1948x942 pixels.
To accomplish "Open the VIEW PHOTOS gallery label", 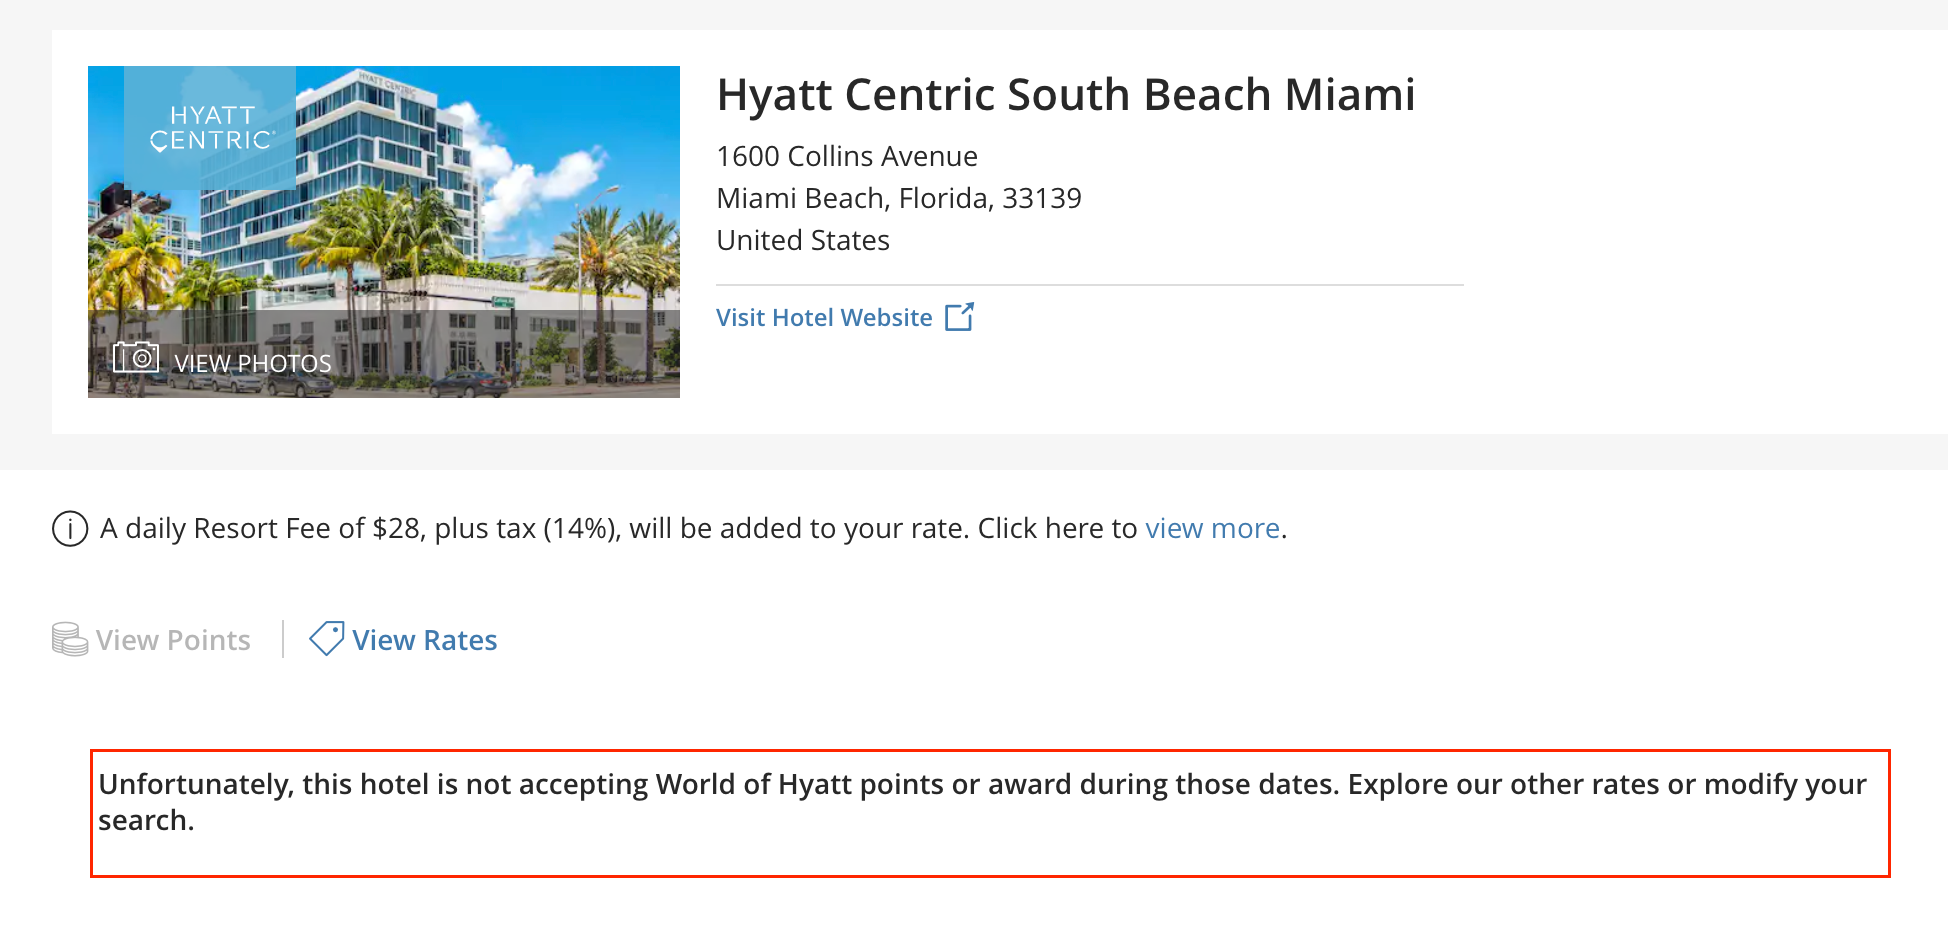I will coord(252,363).
